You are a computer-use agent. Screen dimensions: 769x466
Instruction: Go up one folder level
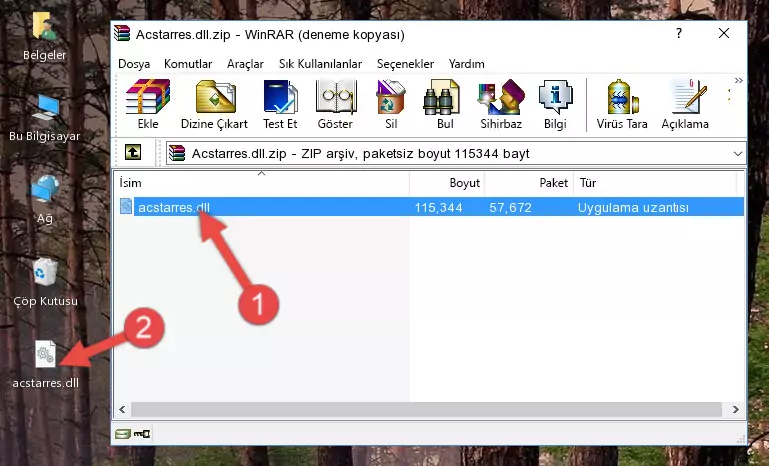pos(133,153)
